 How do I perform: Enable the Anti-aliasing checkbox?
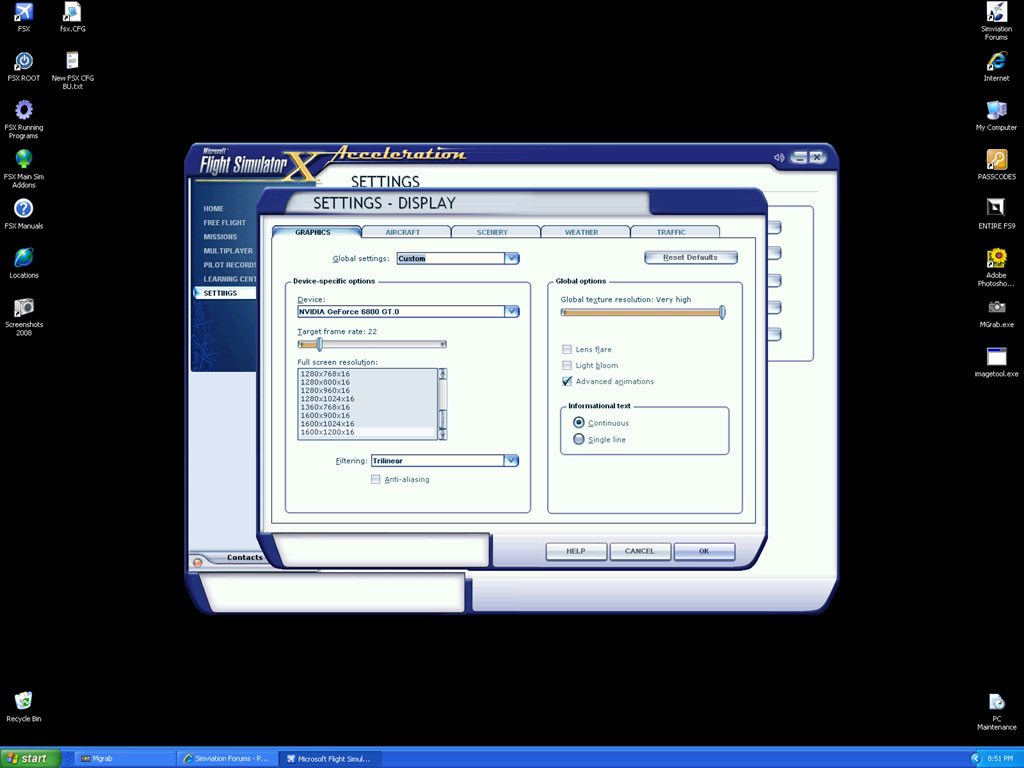pos(376,479)
